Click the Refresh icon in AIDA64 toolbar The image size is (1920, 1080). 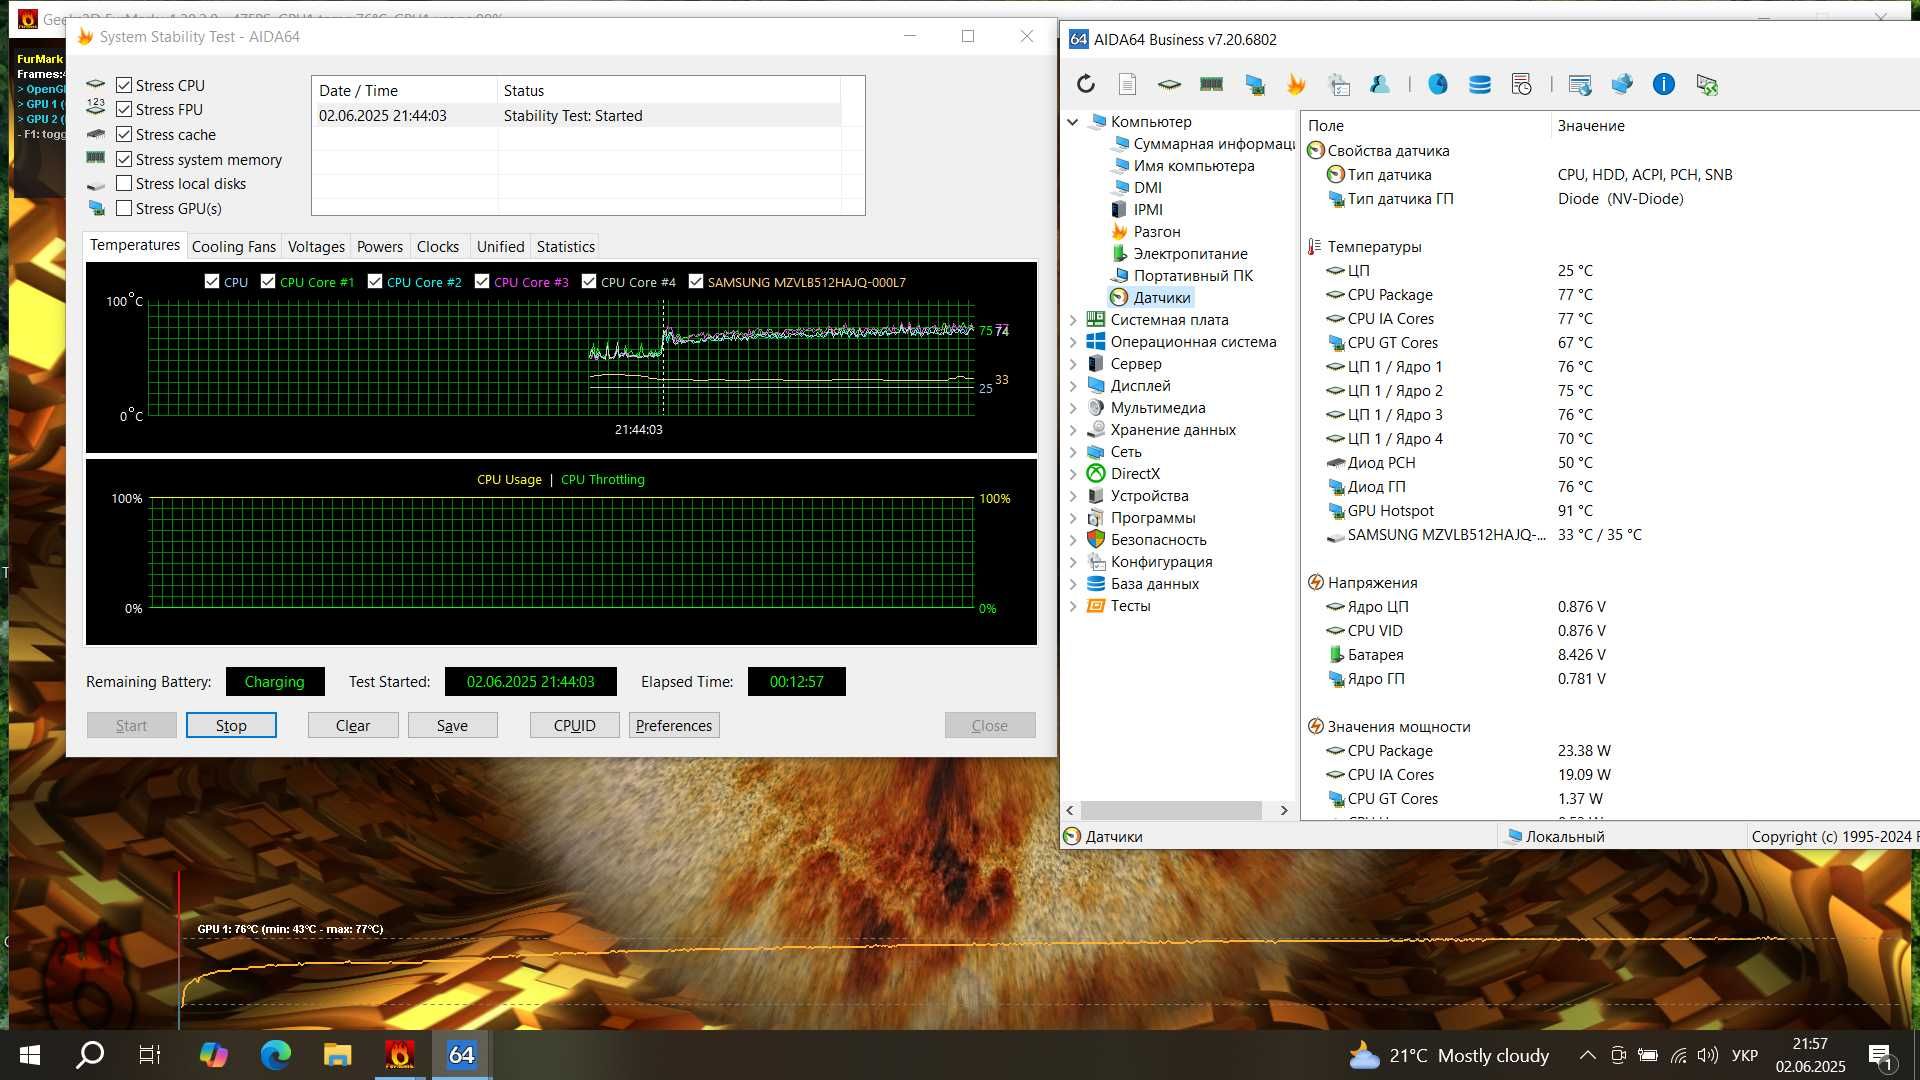[x=1086, y=85]
